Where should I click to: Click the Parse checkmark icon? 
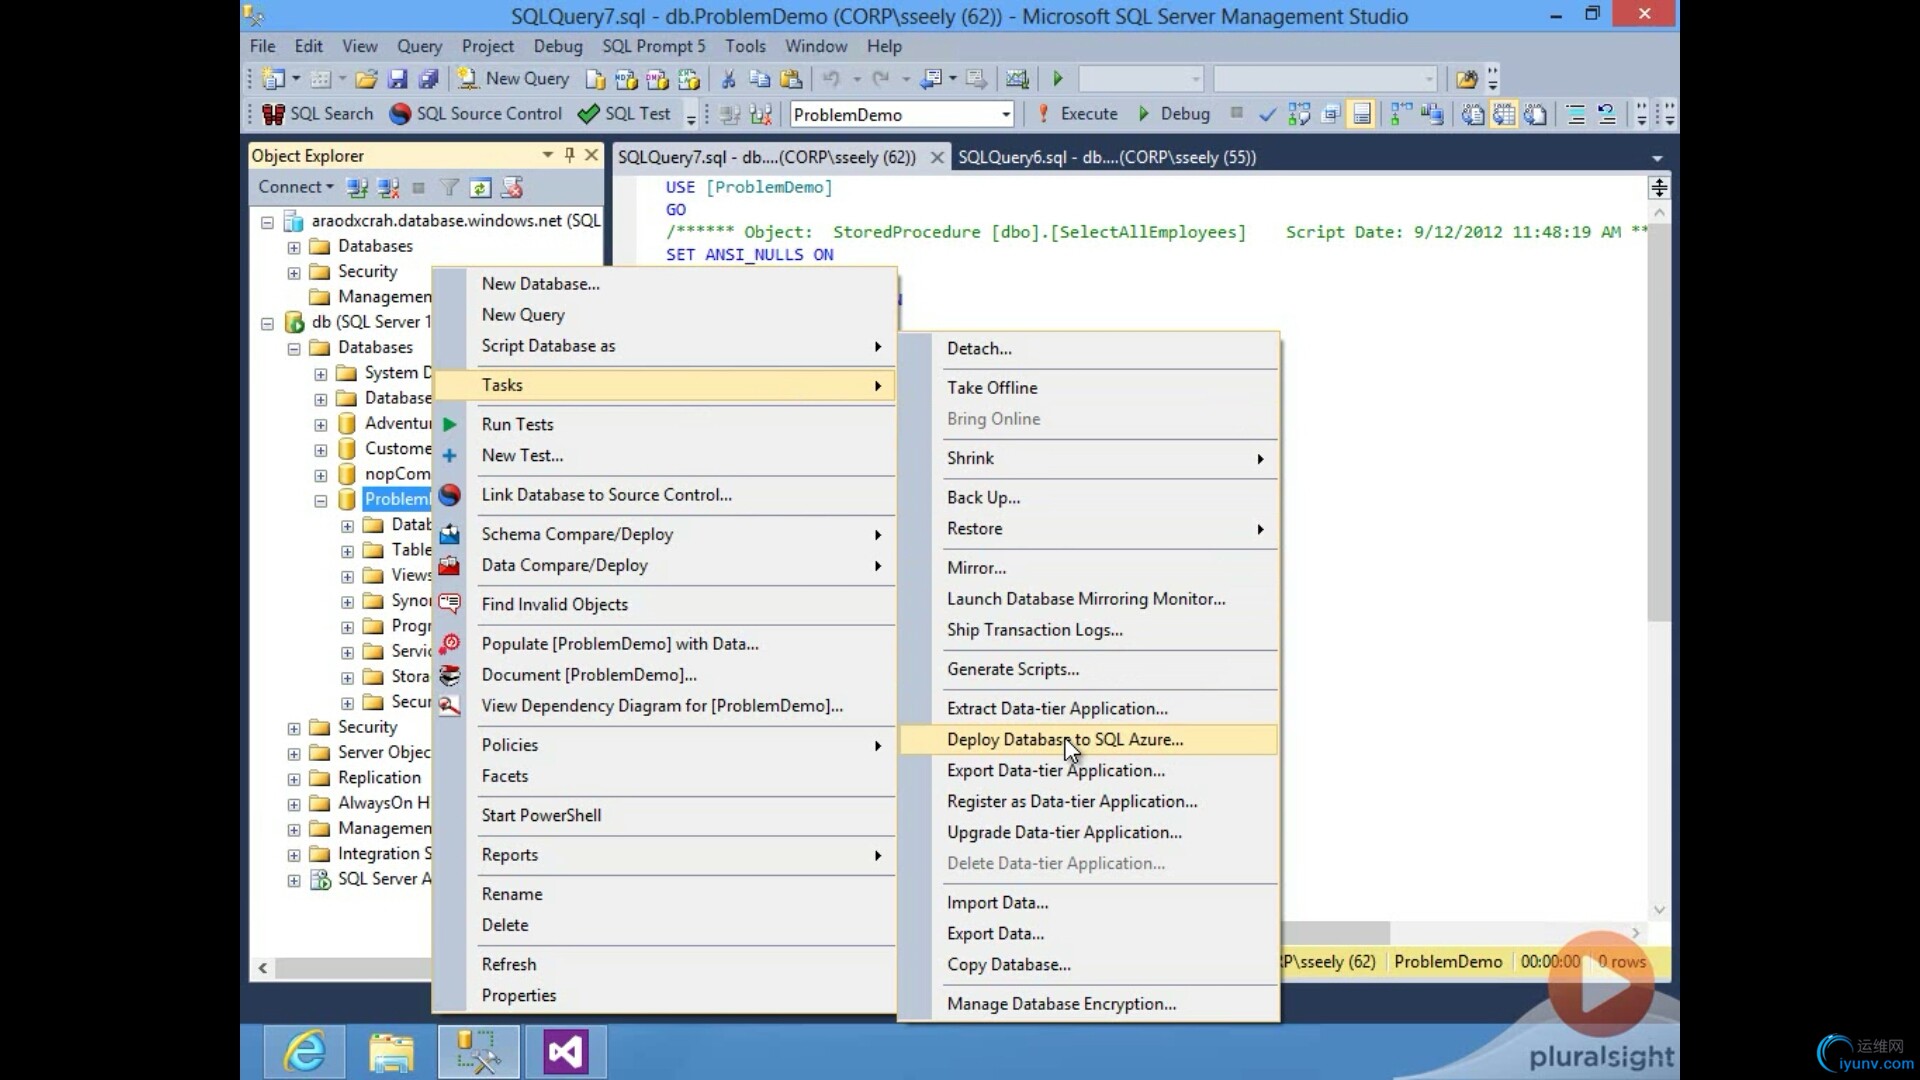pyautogui.click(x=1267, y=114)
